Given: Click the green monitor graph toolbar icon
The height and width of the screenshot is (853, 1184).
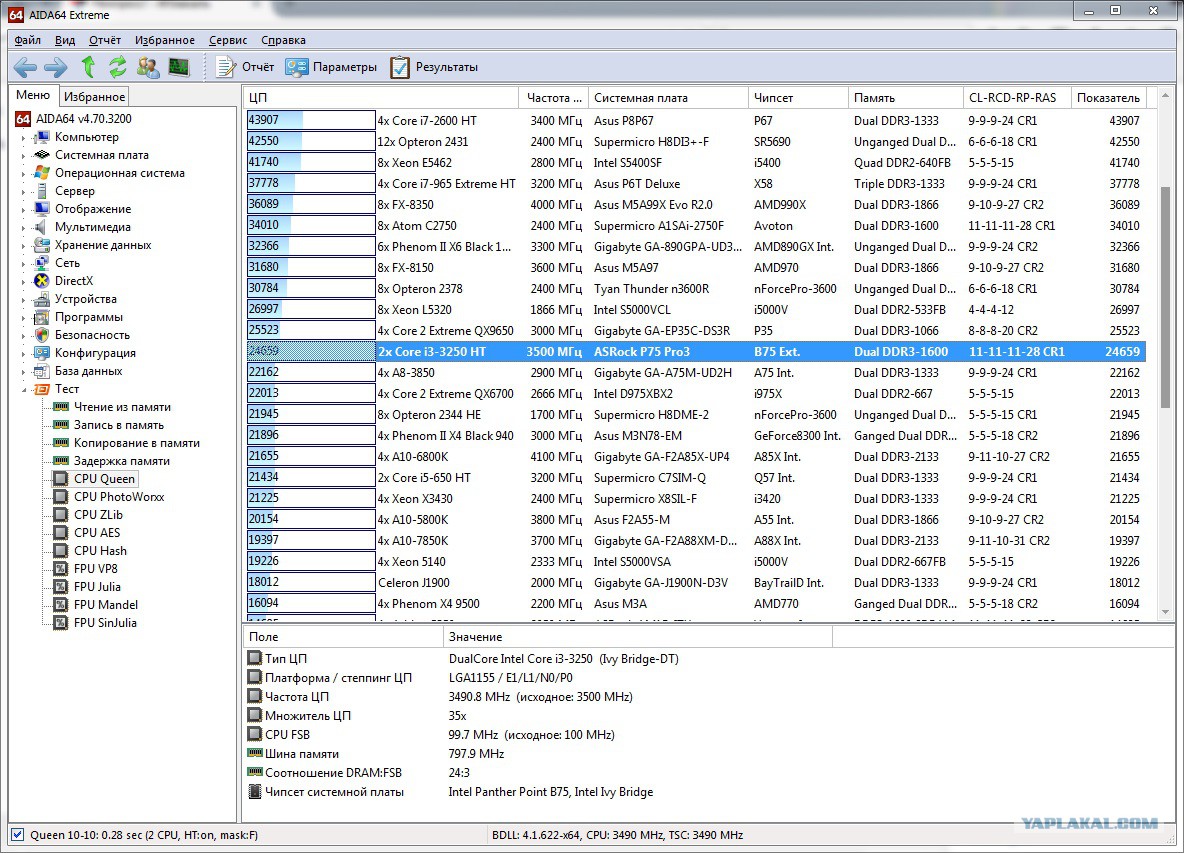Looking at the screenshot, I should pos(179,67).
